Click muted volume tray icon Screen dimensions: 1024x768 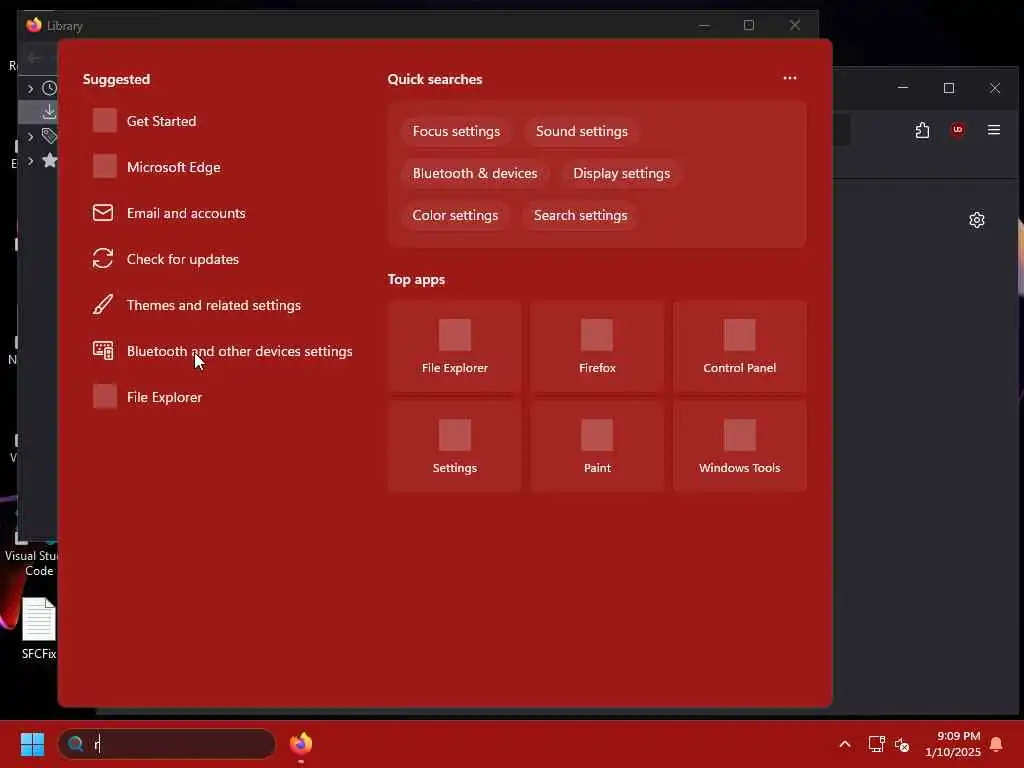(x=902, y=744)
